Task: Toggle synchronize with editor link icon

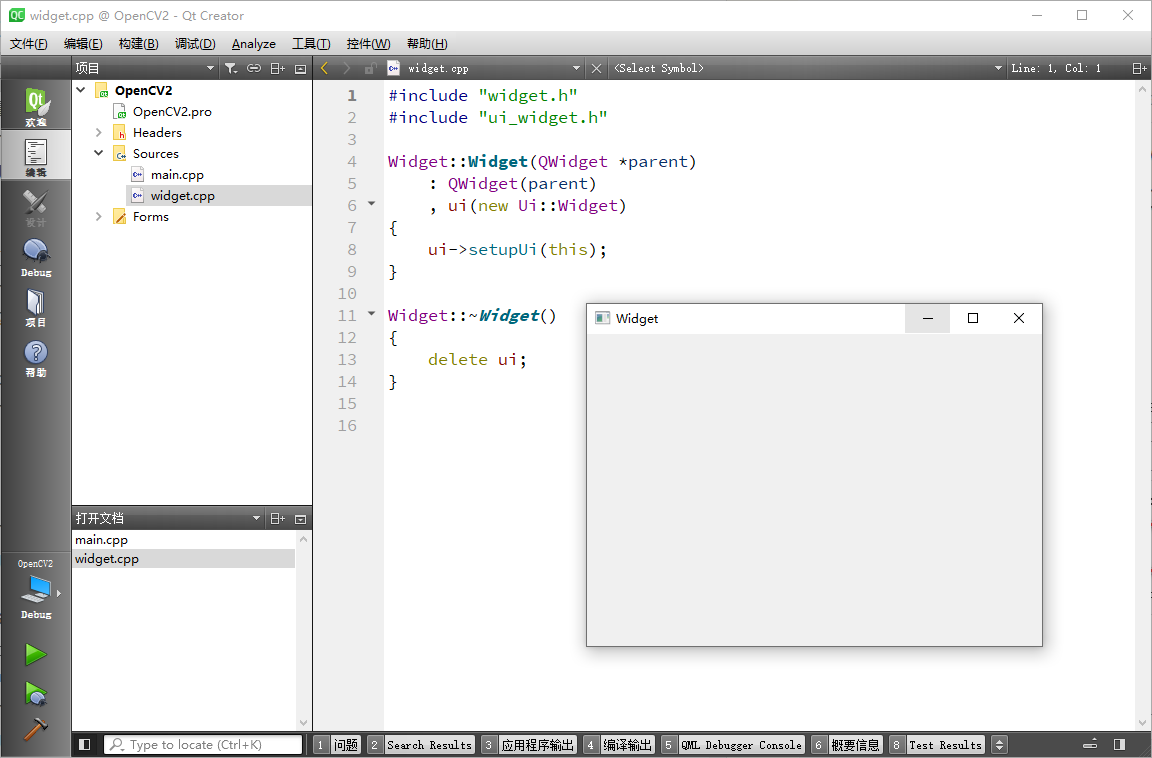Action: click(253, 68)
